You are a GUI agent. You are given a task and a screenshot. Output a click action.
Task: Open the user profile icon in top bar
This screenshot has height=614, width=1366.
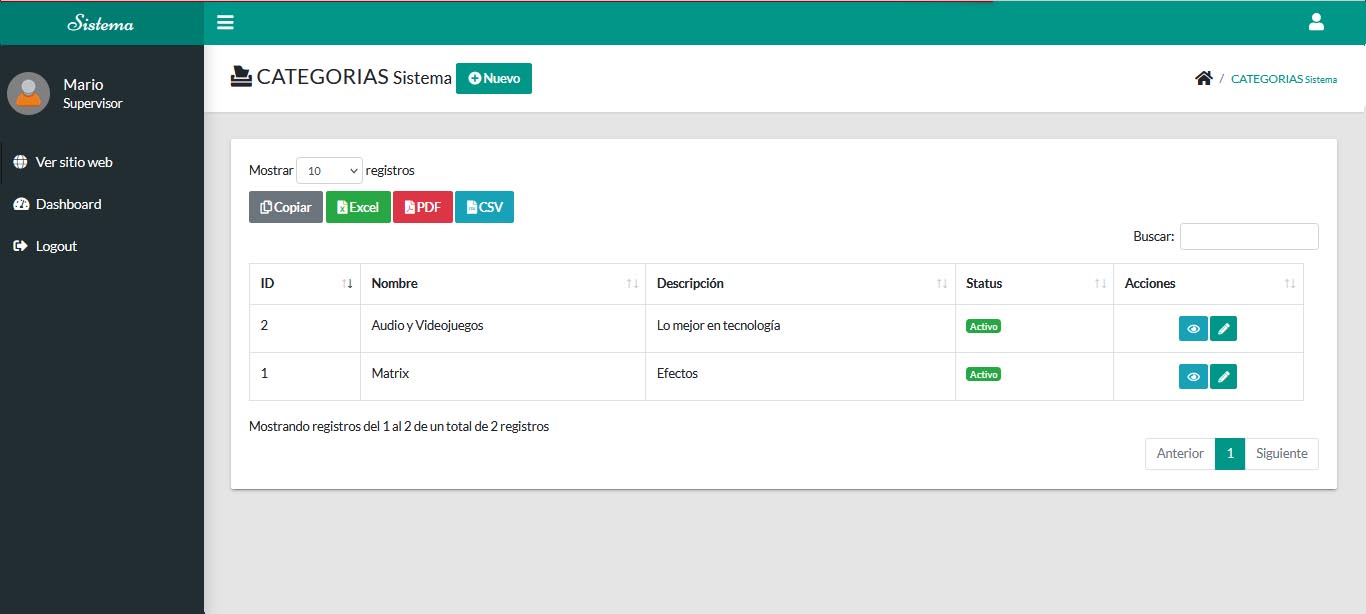[x=1316, y=22]
